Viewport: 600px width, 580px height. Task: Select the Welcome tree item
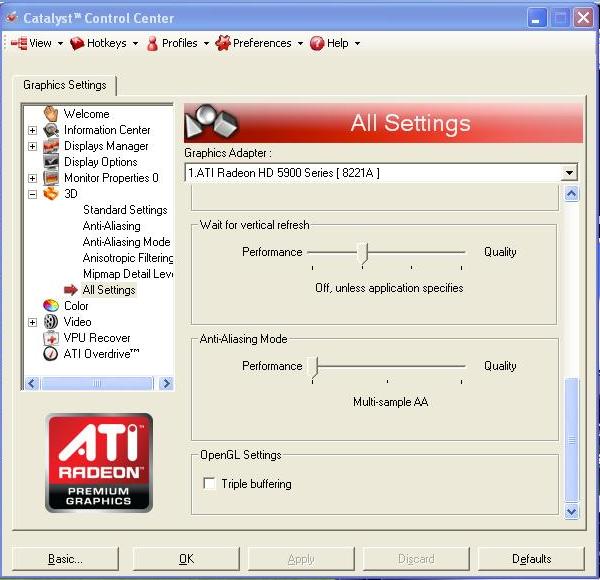86,114
